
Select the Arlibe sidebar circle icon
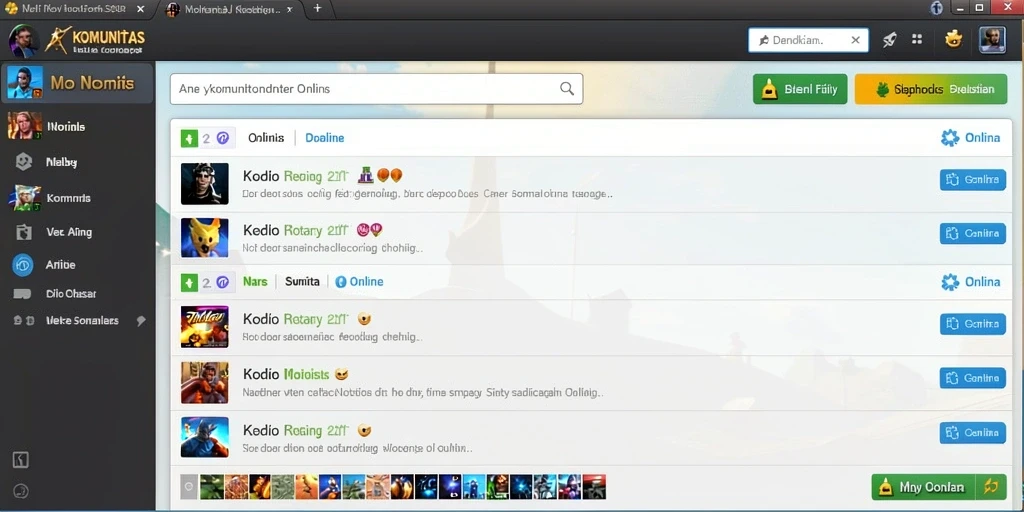coord(23,264)
